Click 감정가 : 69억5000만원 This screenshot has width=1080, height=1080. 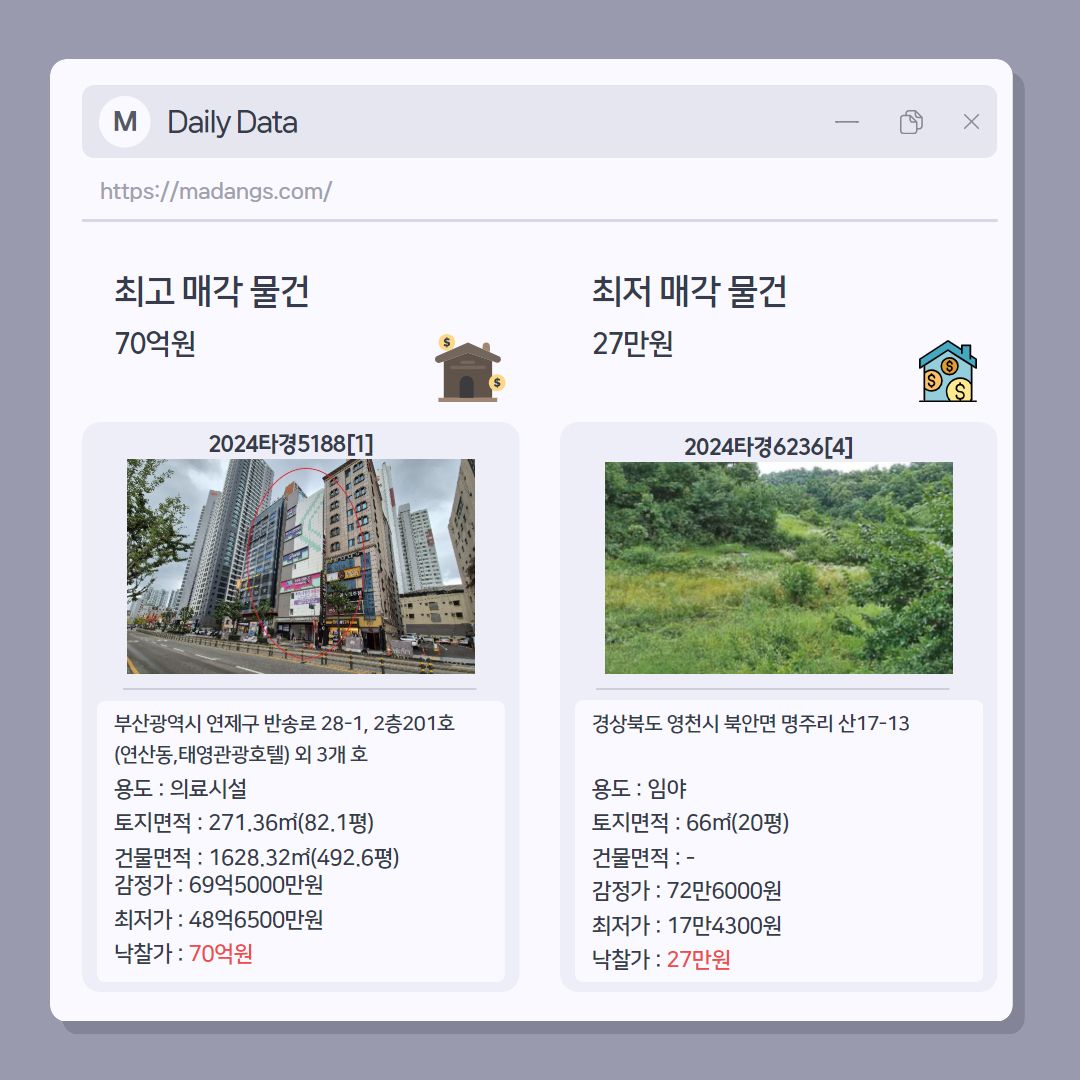point(219,885)
